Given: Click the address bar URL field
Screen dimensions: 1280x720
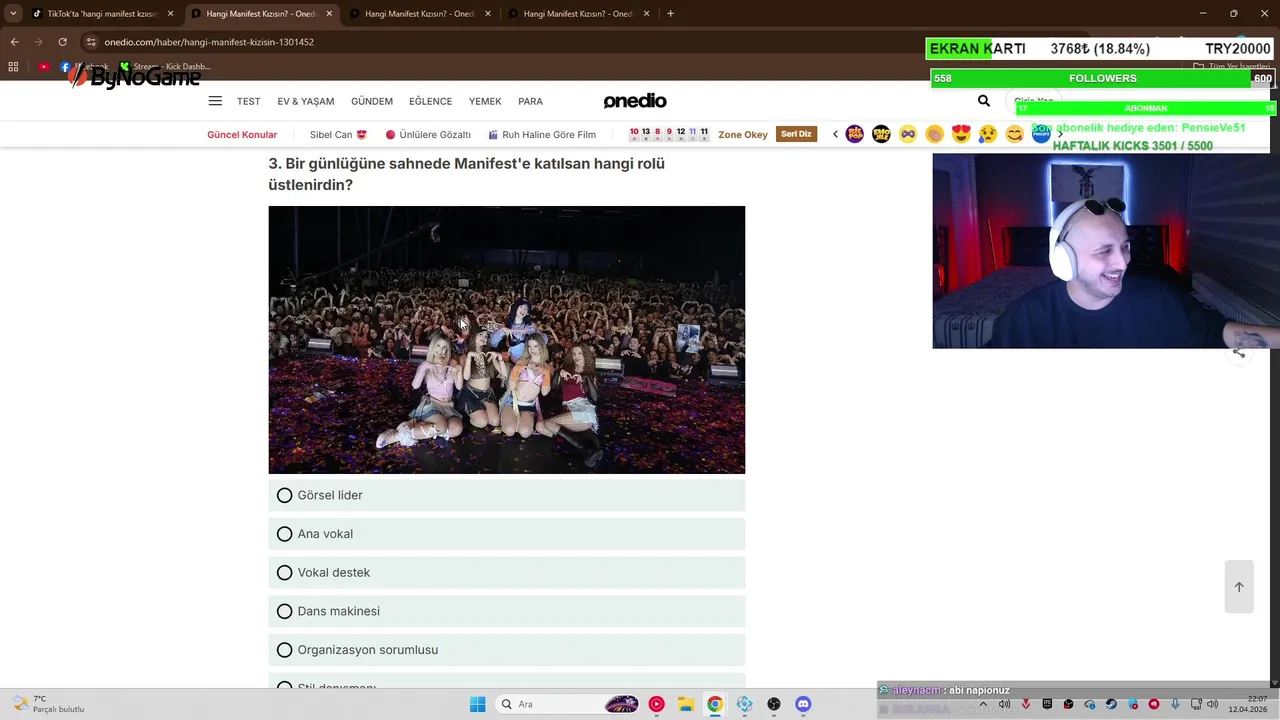Looking at the screenshot, I should [x=500, y=42].
